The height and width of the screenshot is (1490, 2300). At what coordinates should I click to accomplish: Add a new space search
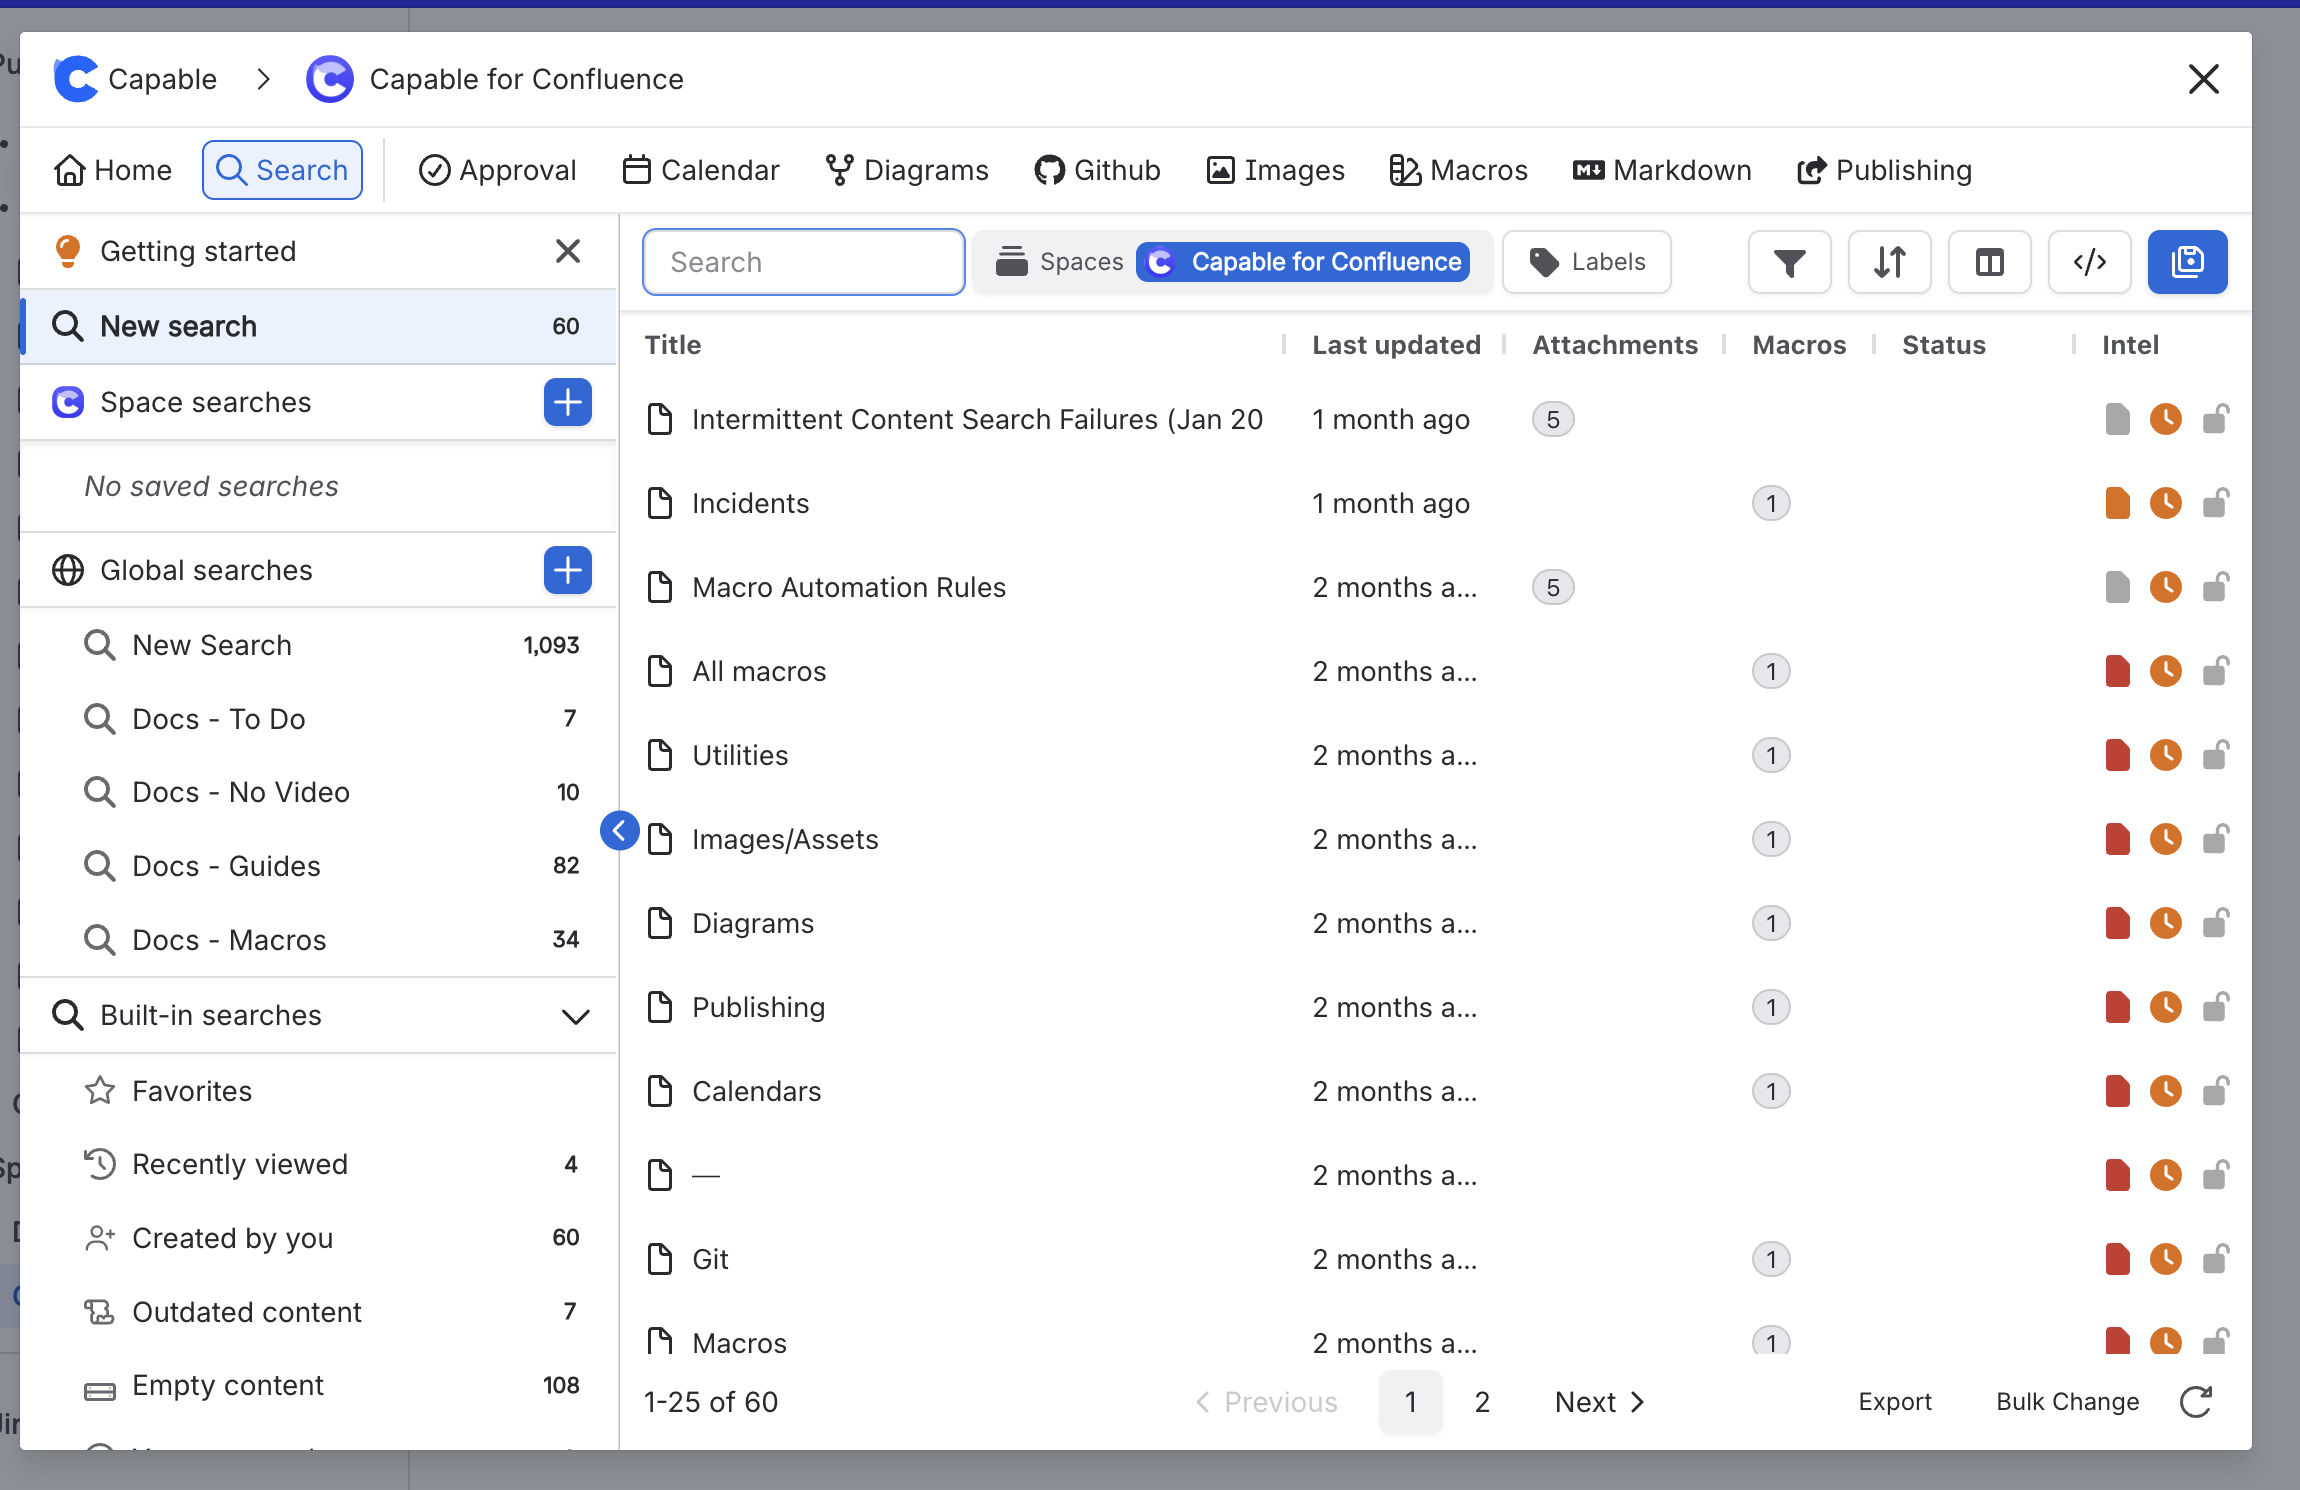568,402
